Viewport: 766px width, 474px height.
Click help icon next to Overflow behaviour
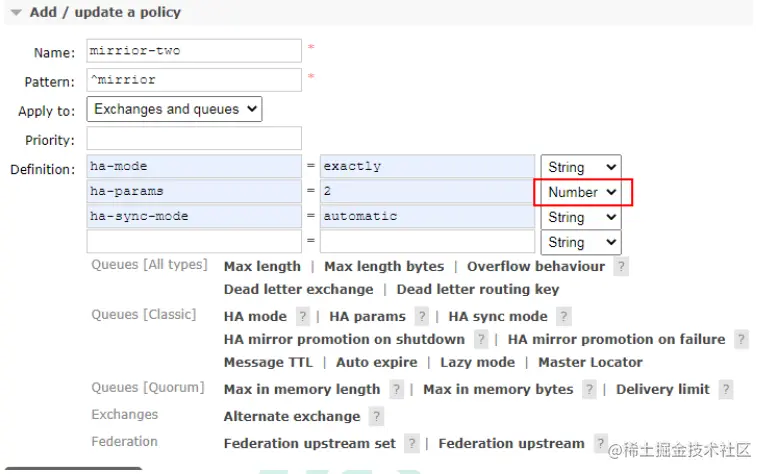(621, 267)
